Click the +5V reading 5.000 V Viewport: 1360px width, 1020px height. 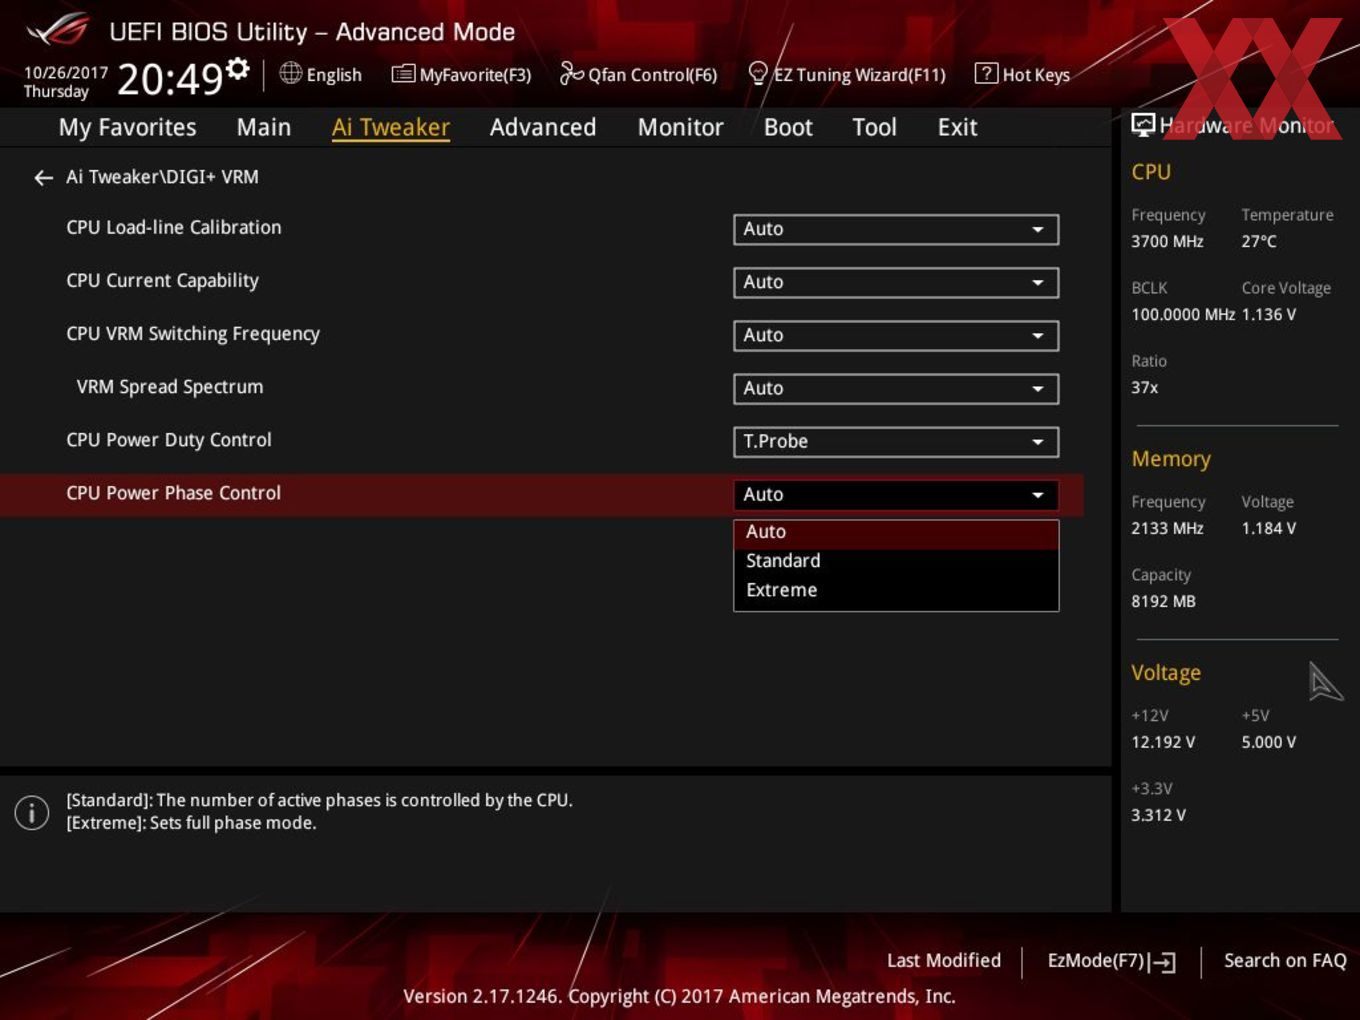tap(1269, 743)
